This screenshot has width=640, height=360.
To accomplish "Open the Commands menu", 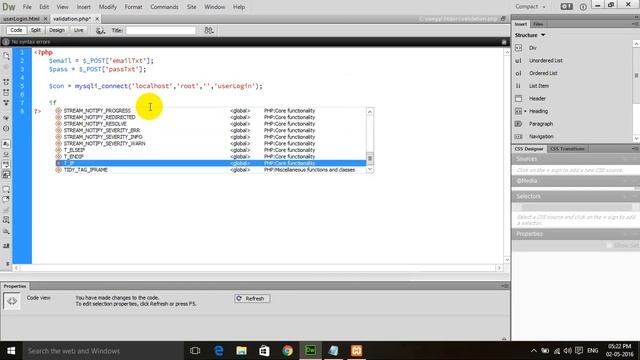I will [x=164, y=7].
